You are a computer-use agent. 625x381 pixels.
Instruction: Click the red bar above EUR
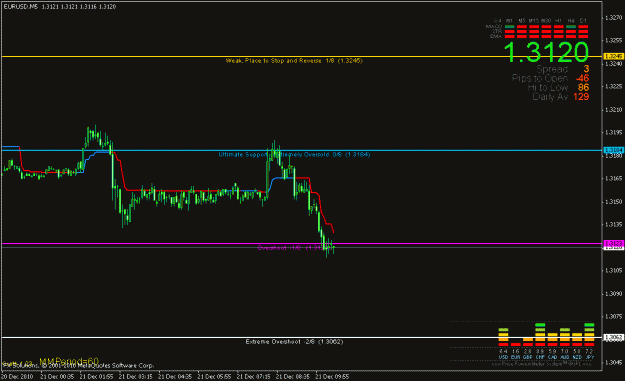pyautogui.click(x=516, y=344)
